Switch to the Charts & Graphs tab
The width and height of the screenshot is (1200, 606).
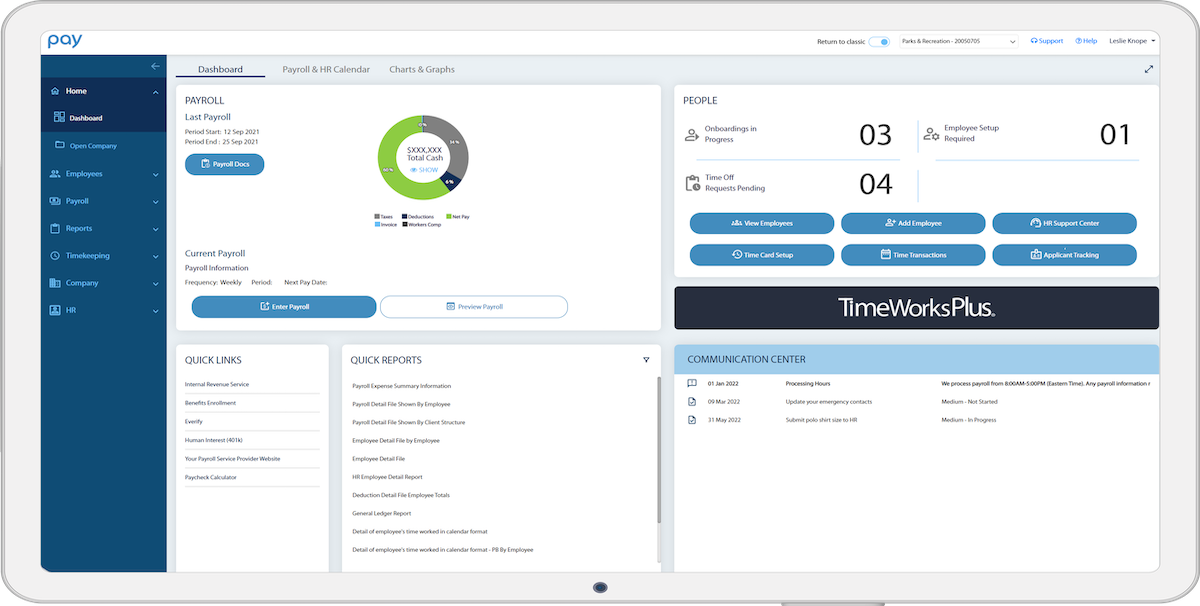click(422, 70)
